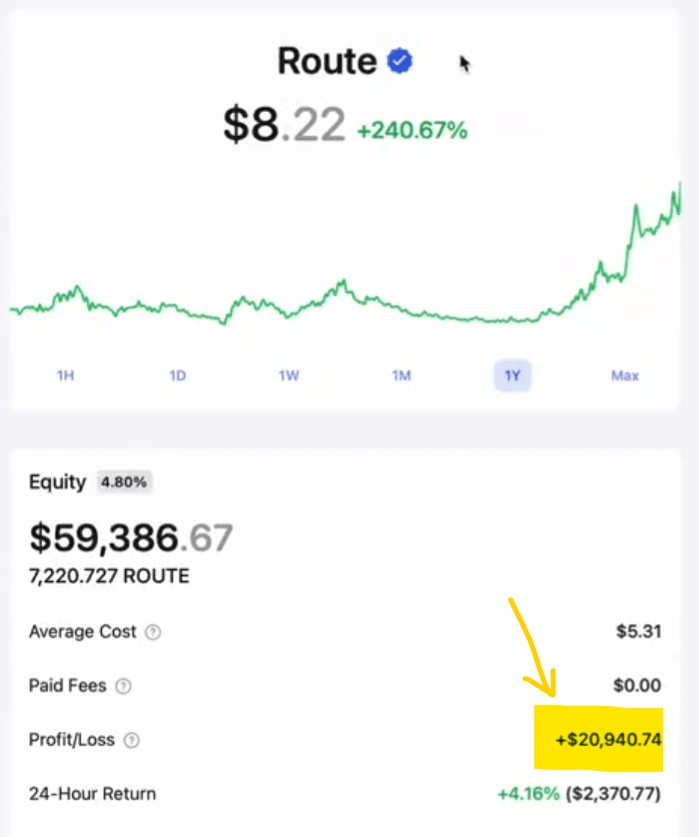699x837 pixels.
Task: Select the 1H time range
Action: 66,376
